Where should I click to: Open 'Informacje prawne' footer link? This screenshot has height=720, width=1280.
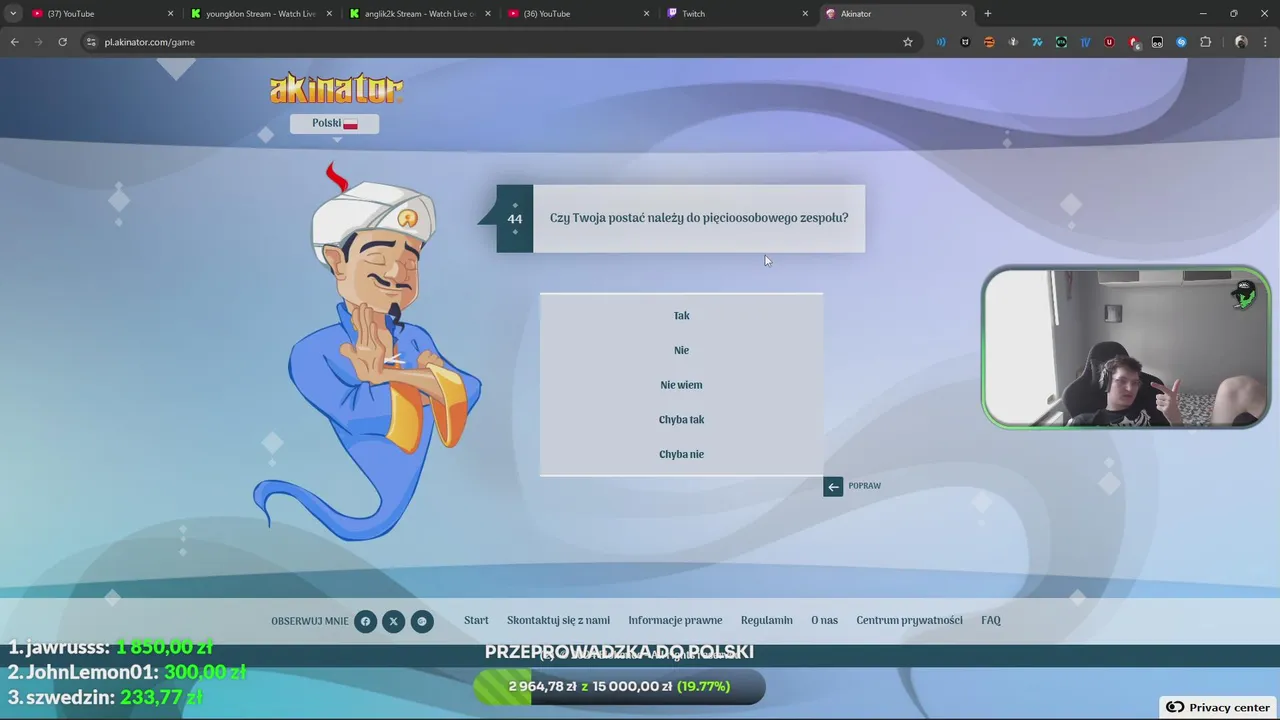675,620
